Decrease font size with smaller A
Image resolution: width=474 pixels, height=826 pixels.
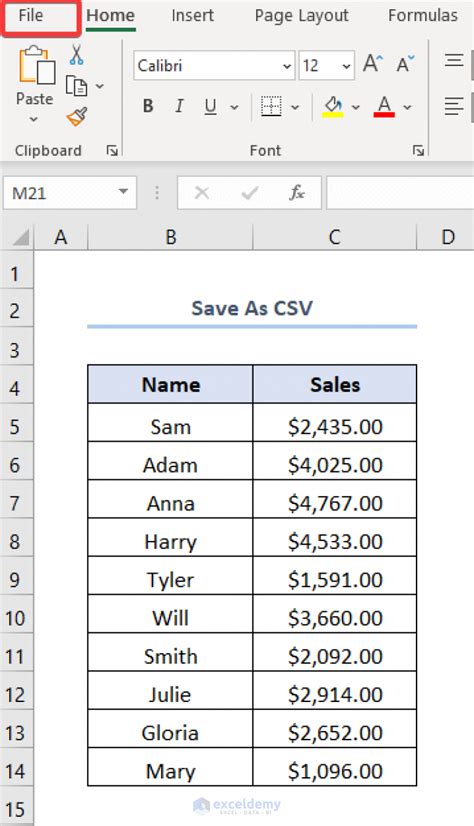click(x=406, y=64)
